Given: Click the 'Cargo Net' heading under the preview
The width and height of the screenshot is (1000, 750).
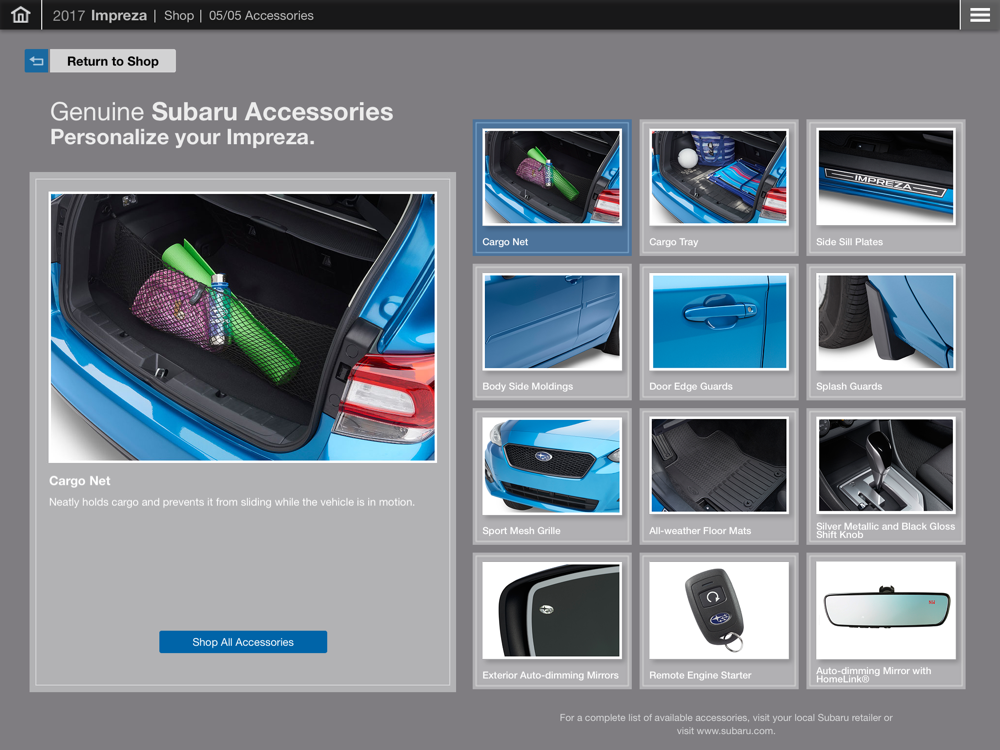Looking at the screenshot, I should [80, 481].
